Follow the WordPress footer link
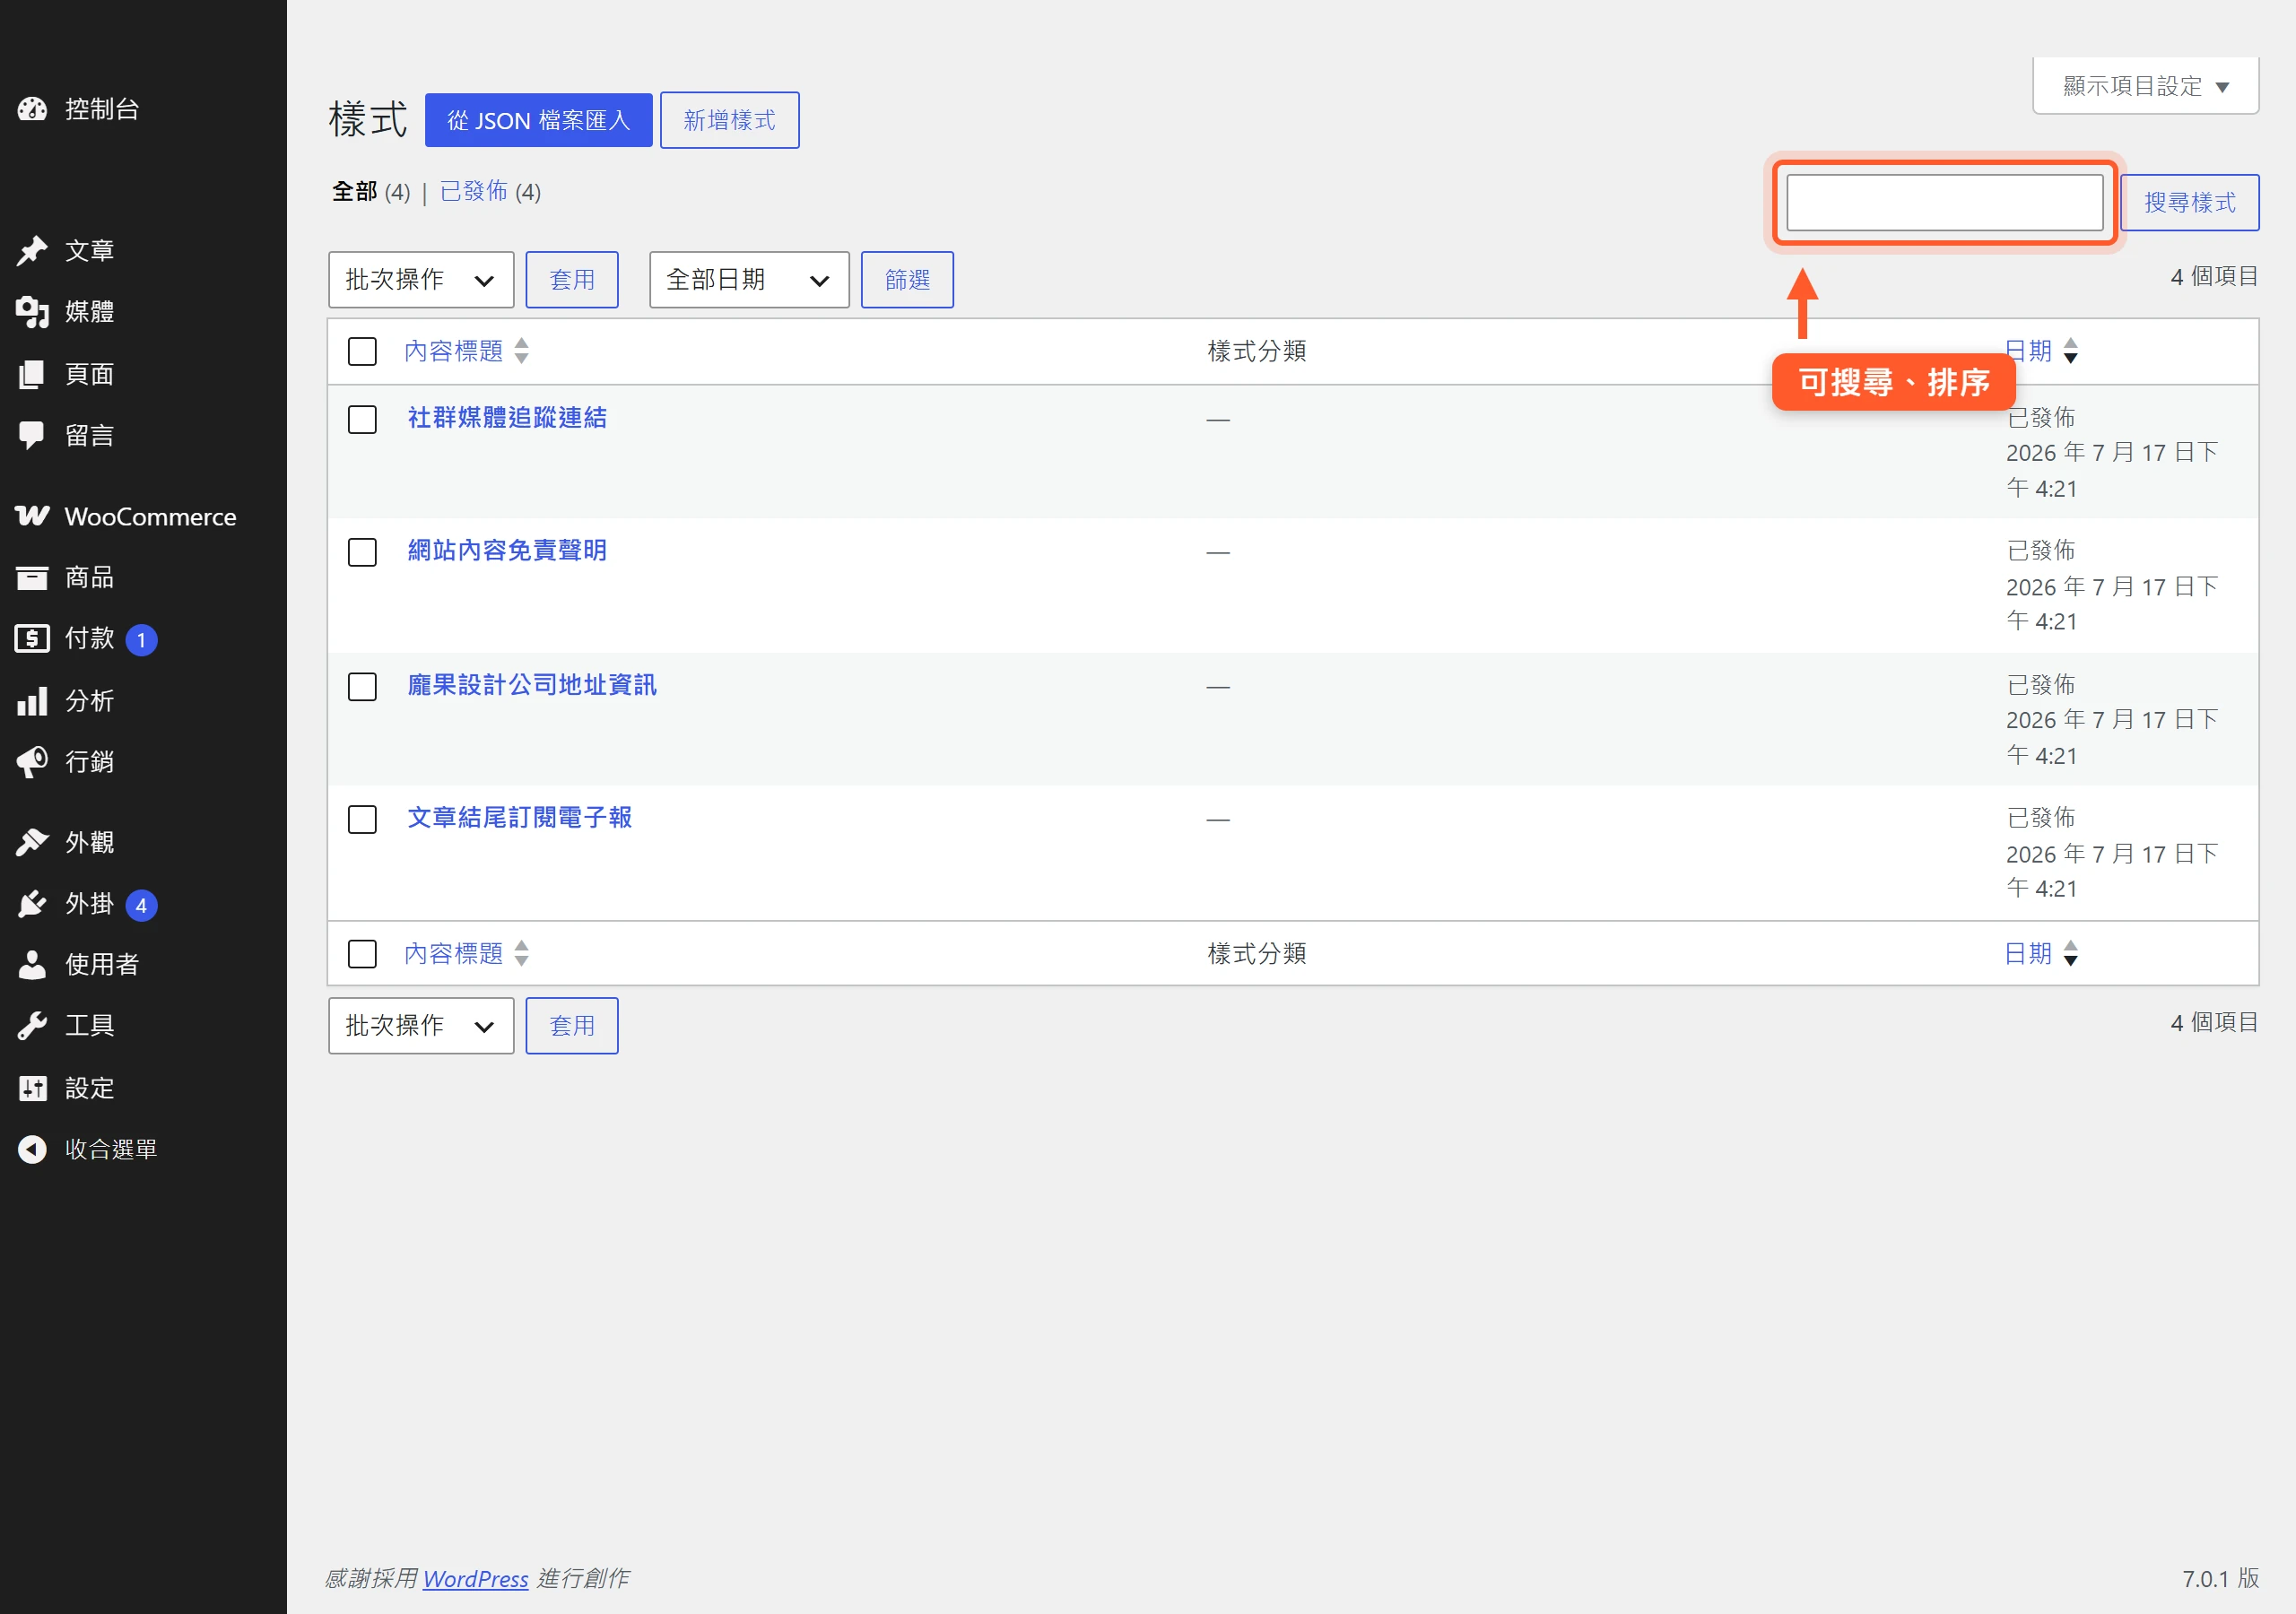This screenshot has width=2296, height=1614. [475, 1579]
